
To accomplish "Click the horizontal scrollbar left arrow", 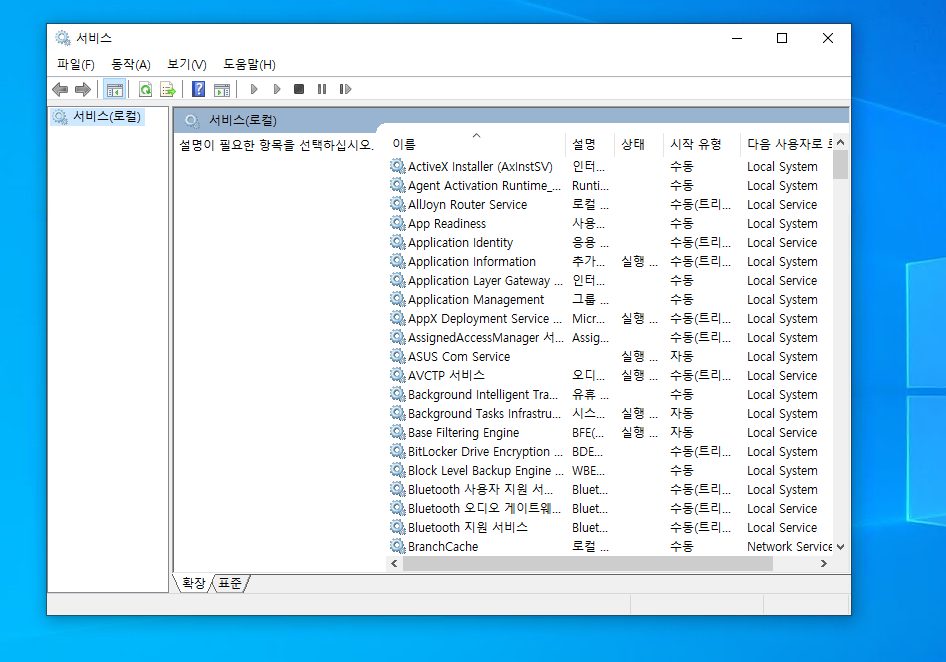I will click(394, 563).
